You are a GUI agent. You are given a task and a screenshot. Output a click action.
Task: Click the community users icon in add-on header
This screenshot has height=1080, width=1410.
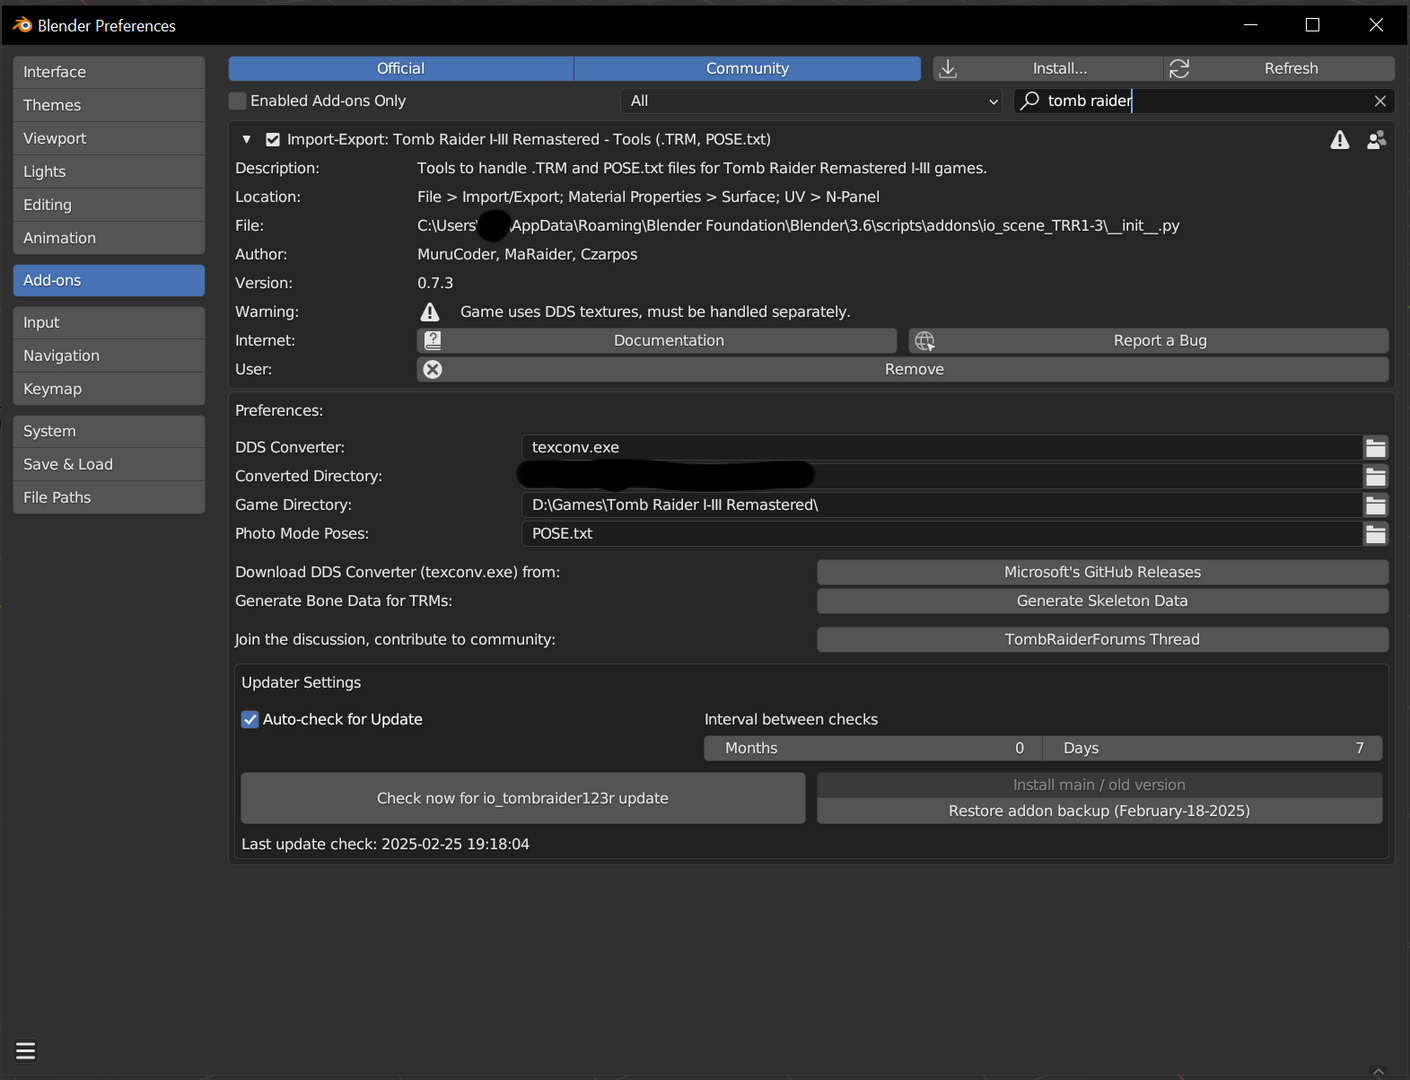[x=1376, y=140]
